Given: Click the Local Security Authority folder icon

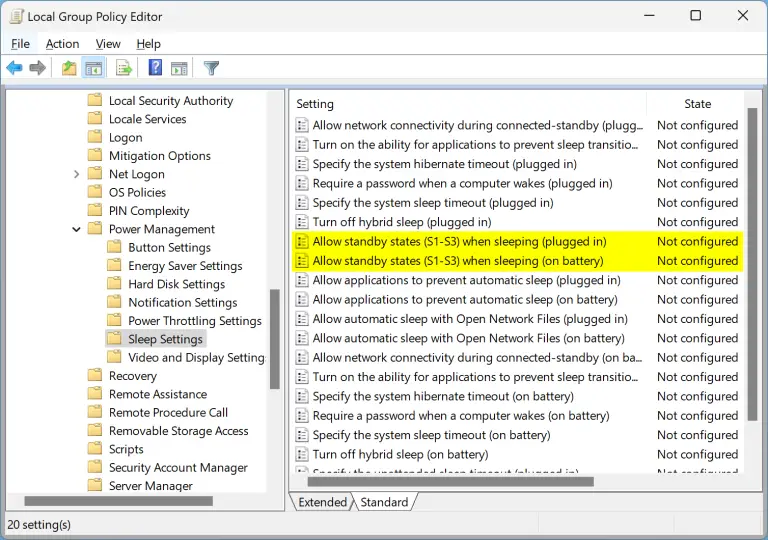Looking at the screenshot, I should 95,100.
